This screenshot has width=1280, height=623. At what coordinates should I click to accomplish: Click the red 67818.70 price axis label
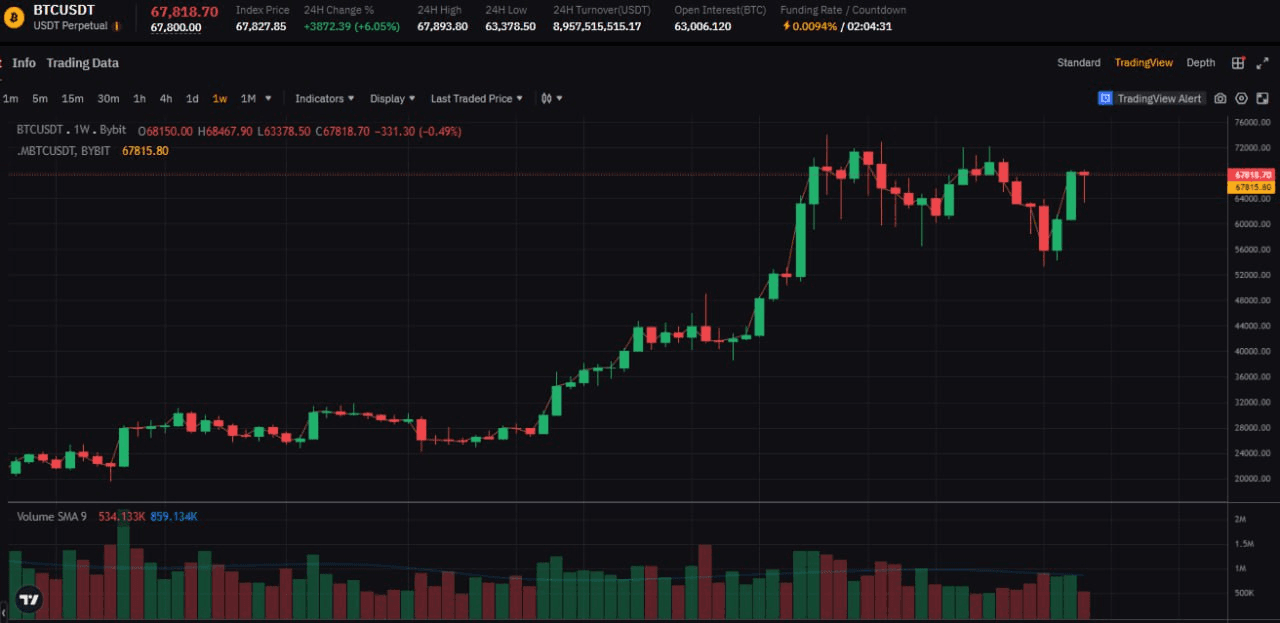(x=1252, y=174)
